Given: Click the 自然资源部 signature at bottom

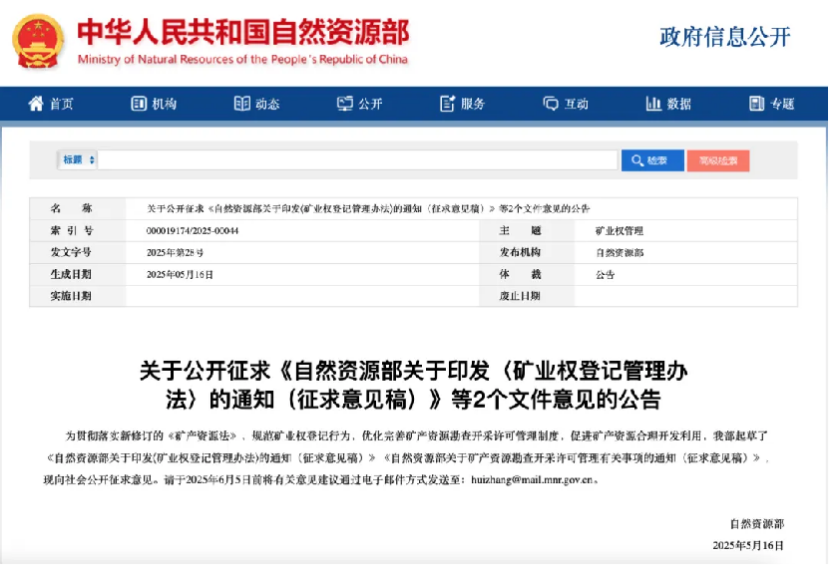Looking at the screenshot, I should pos(757,524).
